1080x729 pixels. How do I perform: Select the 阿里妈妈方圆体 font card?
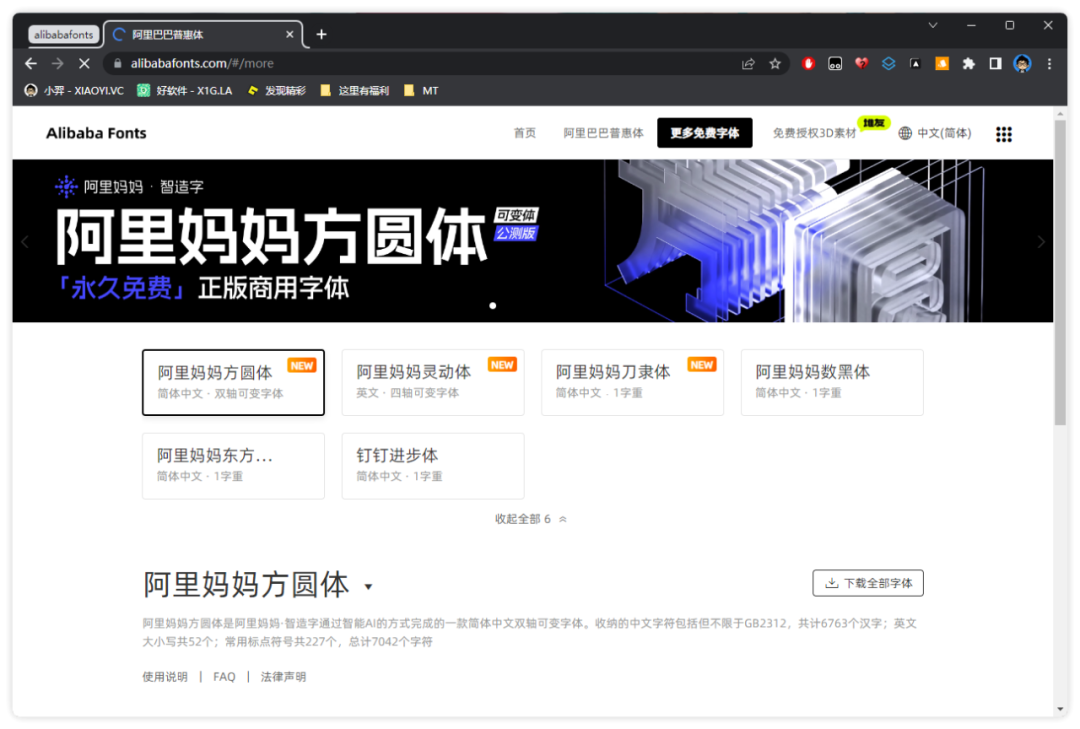[x=233, y=382]
